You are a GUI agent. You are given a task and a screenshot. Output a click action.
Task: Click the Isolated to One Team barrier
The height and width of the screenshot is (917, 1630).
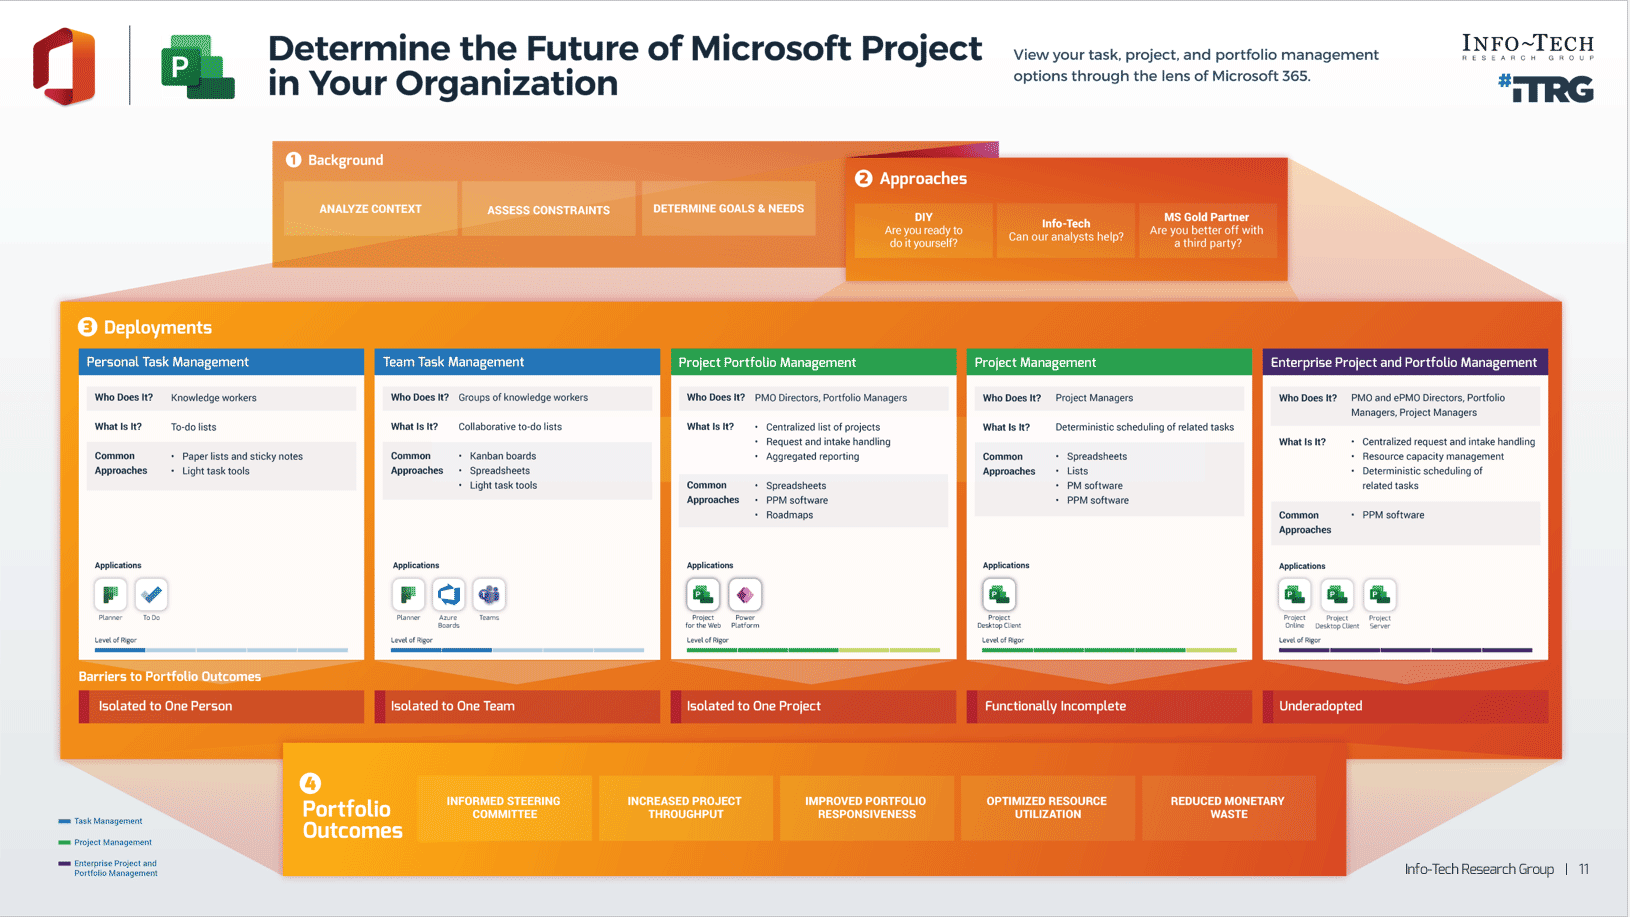(517, 706)
